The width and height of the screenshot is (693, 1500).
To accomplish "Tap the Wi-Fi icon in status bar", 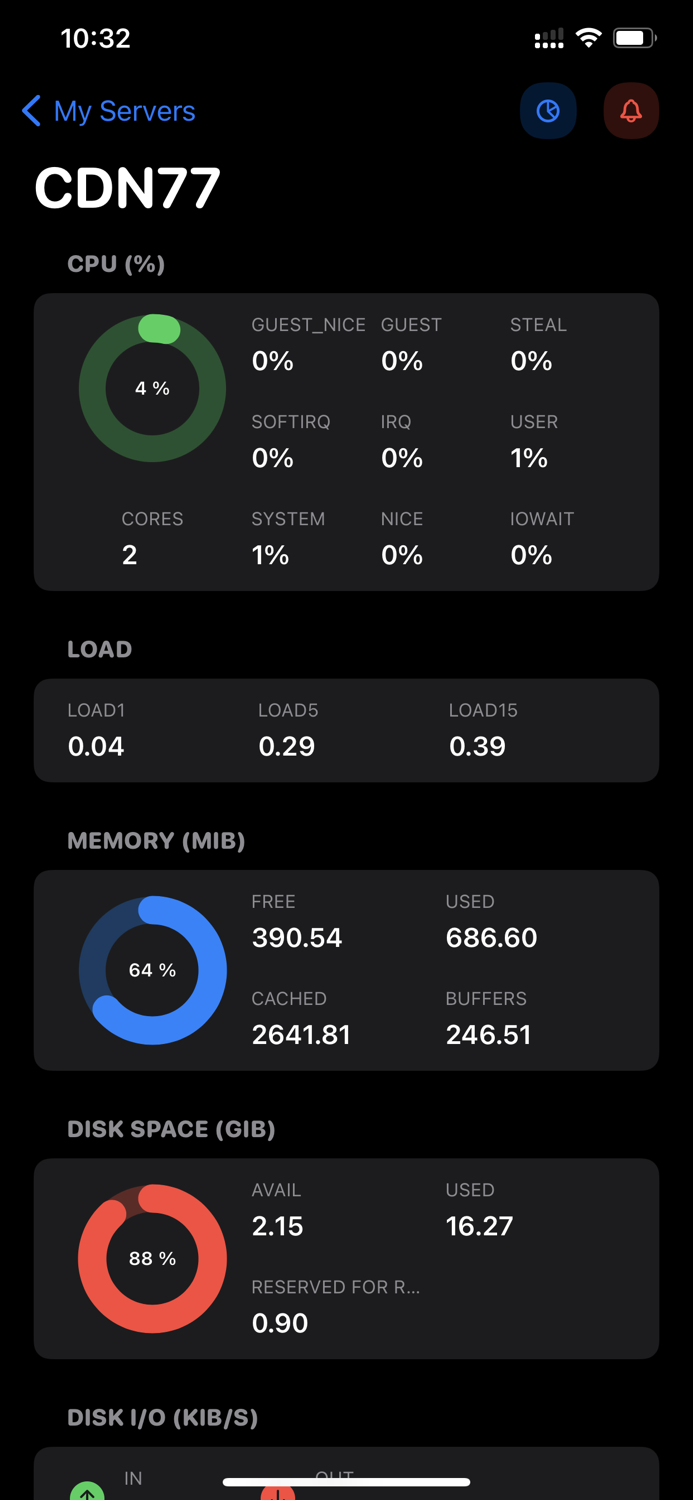I will [x=589, y=37].
